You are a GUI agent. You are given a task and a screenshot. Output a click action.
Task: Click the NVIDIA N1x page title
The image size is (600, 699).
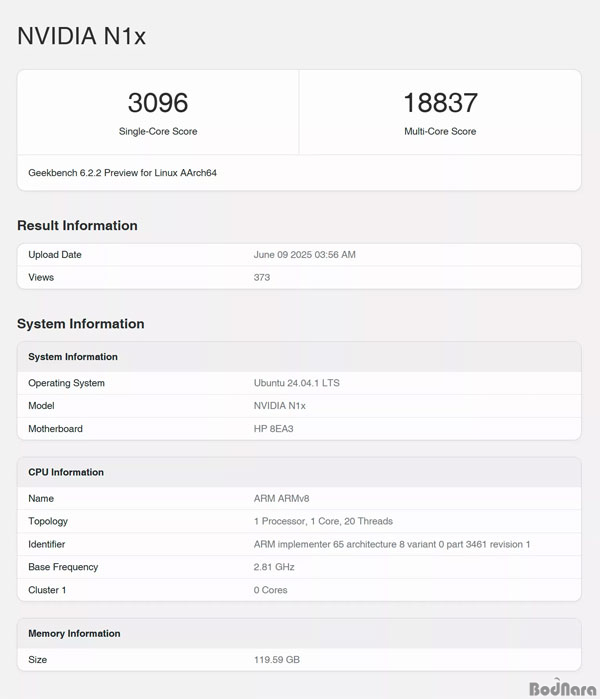pos(82,36)
